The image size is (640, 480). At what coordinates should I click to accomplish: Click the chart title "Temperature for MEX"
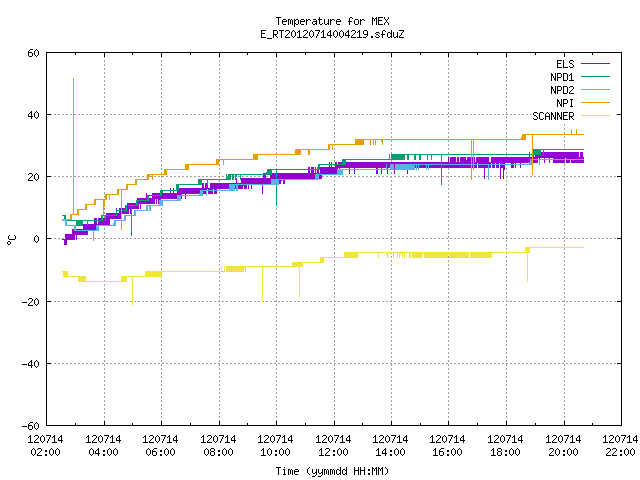(332, 21)
